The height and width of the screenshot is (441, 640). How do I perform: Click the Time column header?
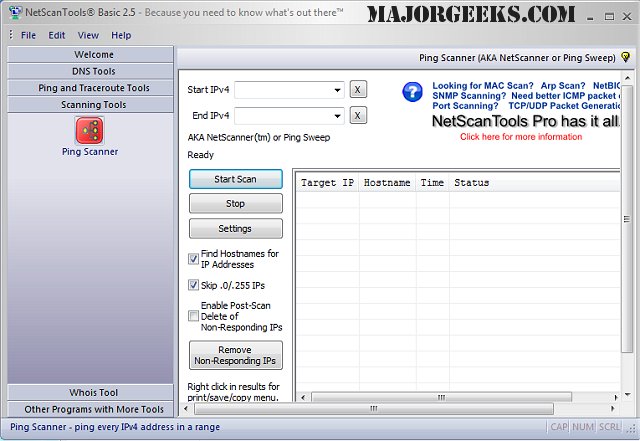(x=432, y=183)
